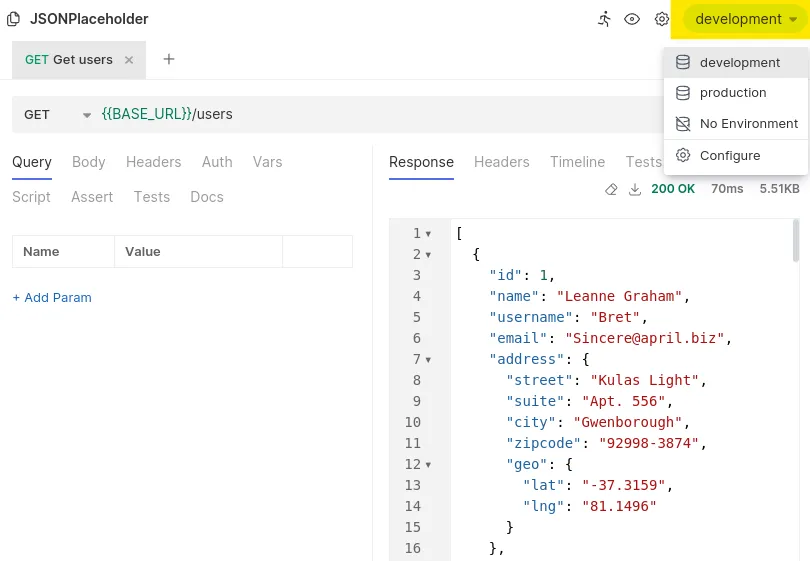Viewport: 810px width, 561px height.
Task: Click the request URL field
Action: point(380,114)
